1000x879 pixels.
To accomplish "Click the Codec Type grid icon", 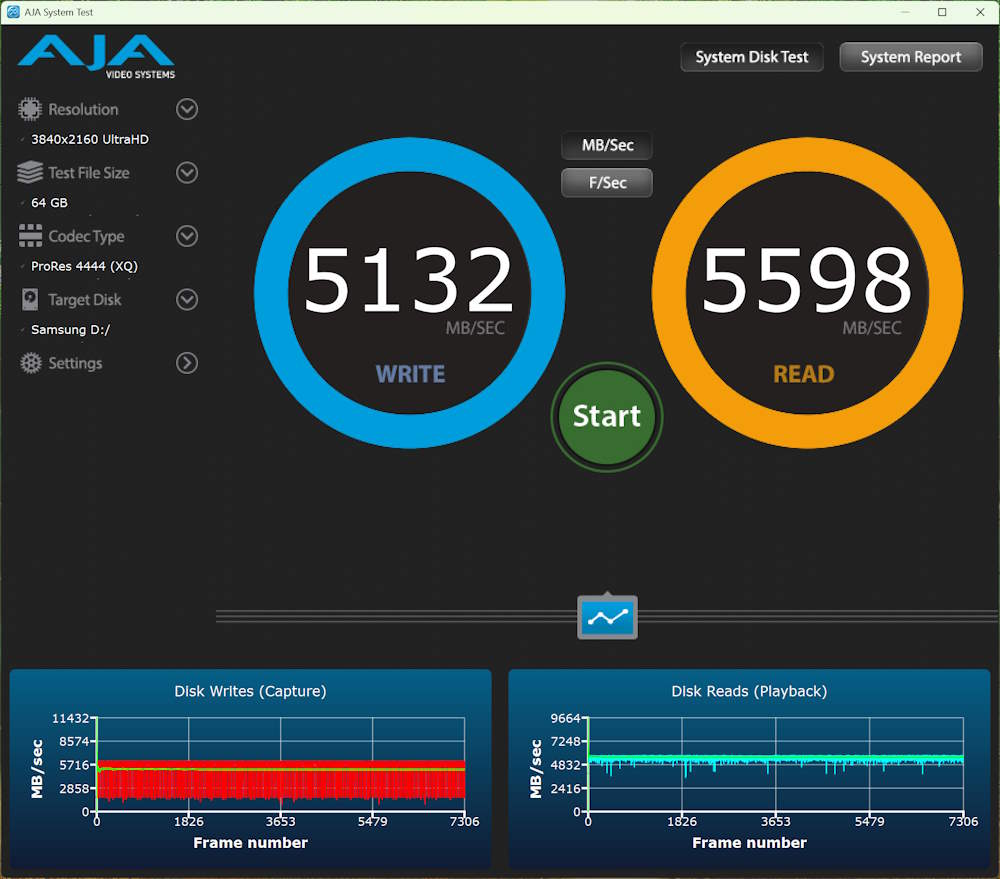I will tap(29, 236).
